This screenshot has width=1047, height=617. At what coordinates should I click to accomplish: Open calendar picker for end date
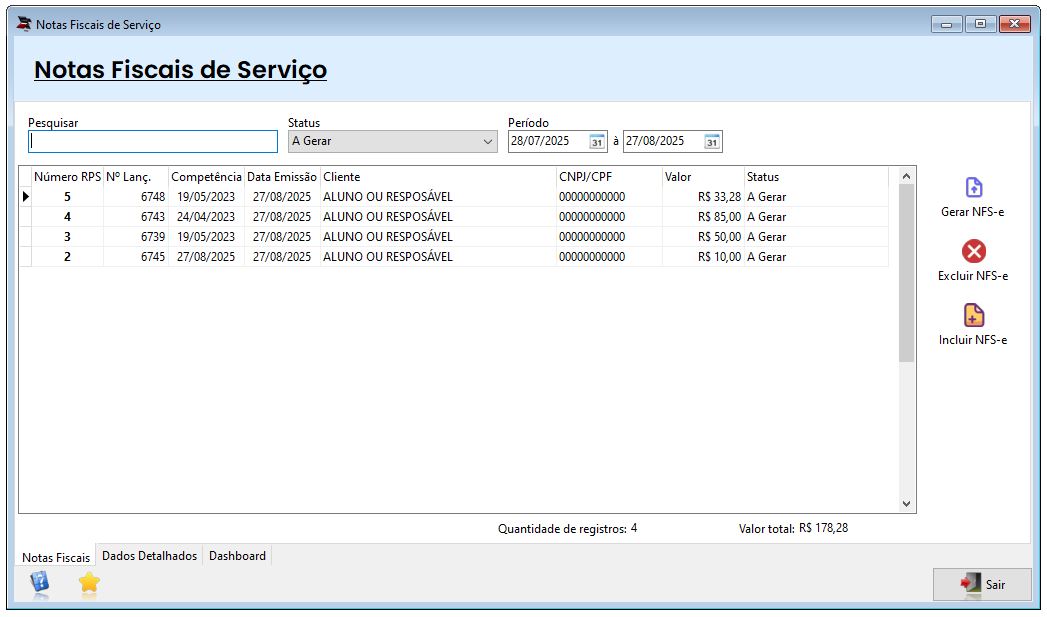tap(712, 141)
